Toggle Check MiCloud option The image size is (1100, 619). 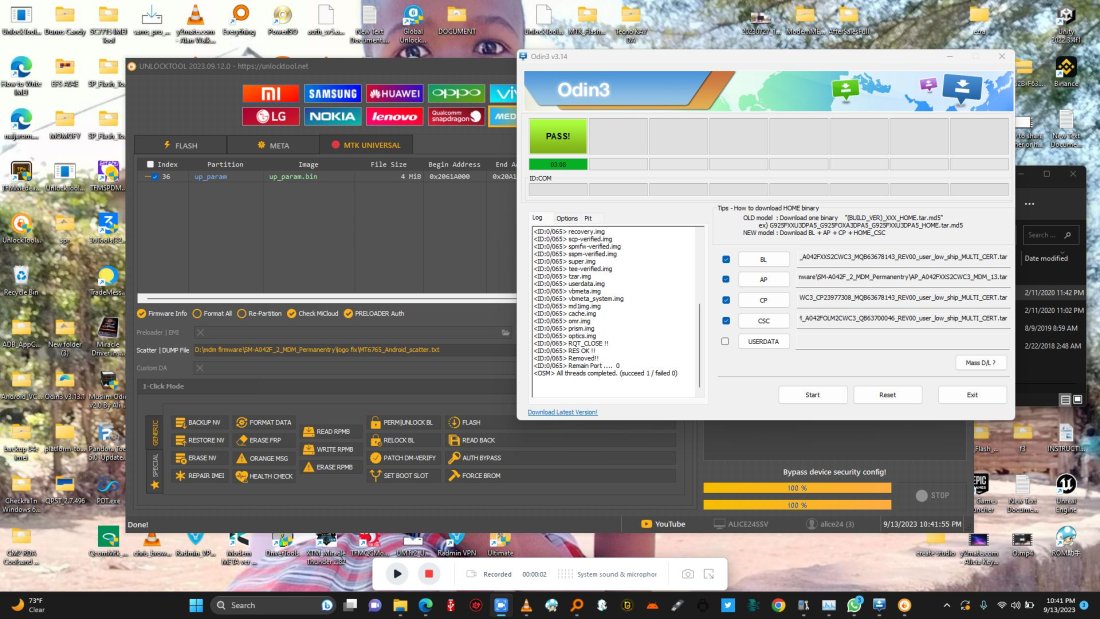(312, 314)
